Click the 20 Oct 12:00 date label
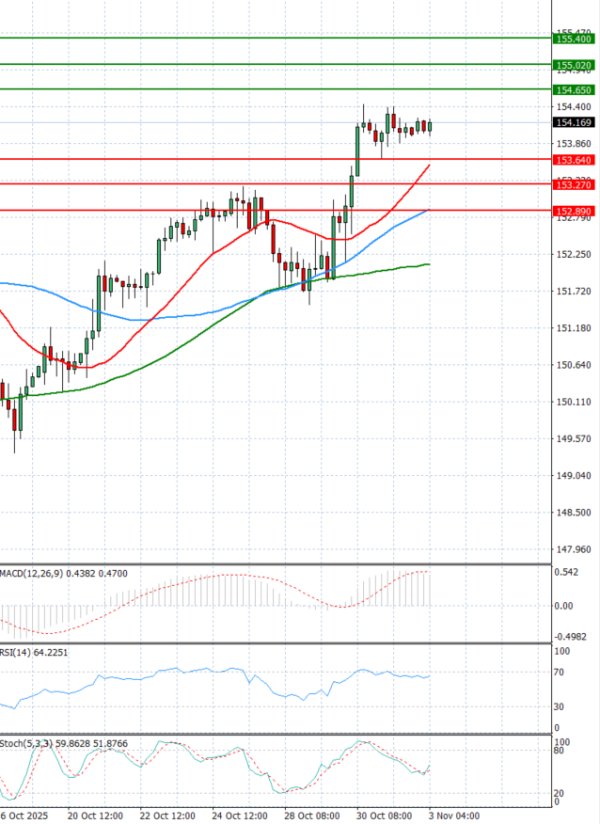Viewport: 600px width, 824px height. (x=95, y=815)
